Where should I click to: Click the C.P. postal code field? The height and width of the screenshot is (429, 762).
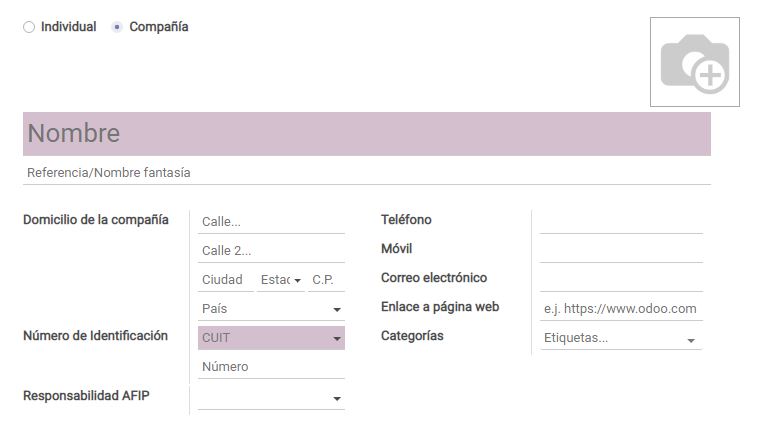tap(327, 280)
